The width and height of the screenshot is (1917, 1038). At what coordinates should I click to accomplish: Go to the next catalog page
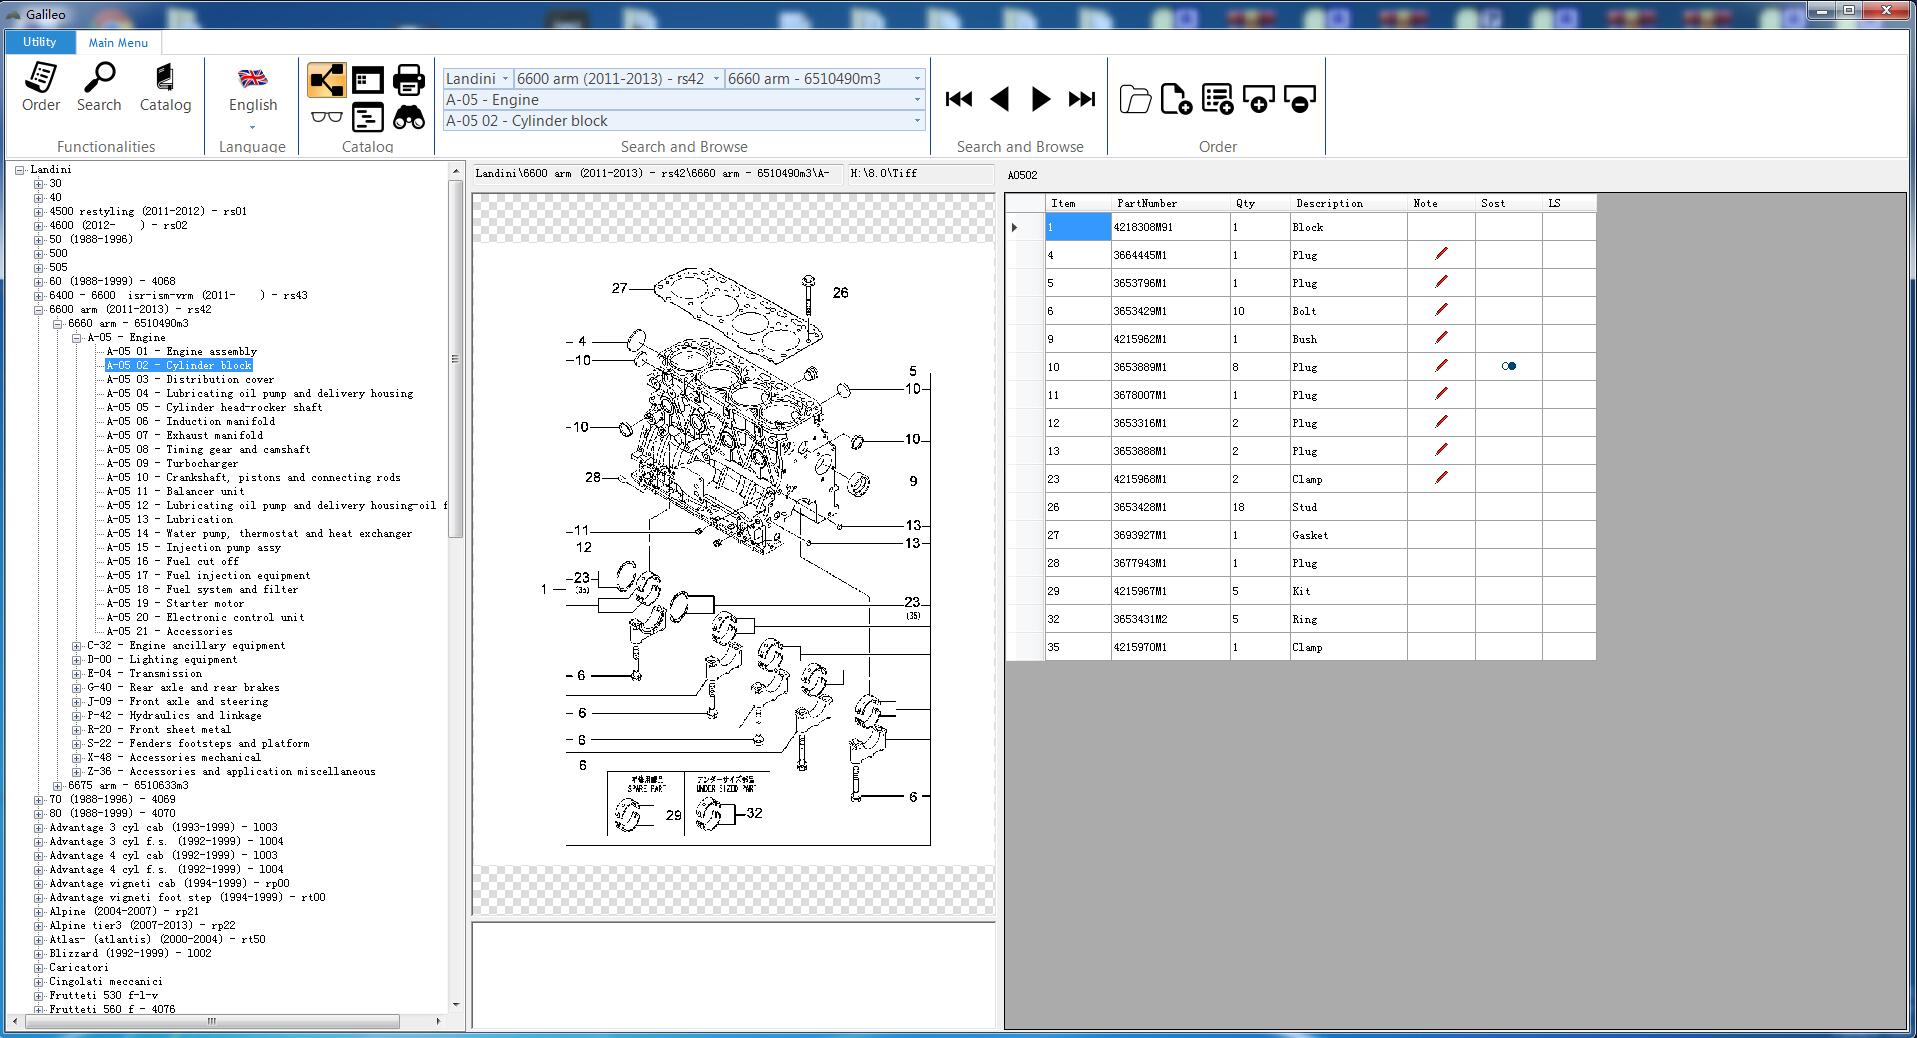point(1040,99)
